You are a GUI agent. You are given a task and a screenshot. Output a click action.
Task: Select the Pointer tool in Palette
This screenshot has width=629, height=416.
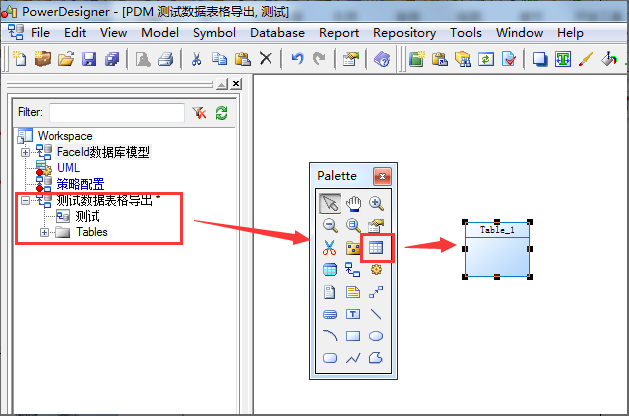tap(330, 203)
